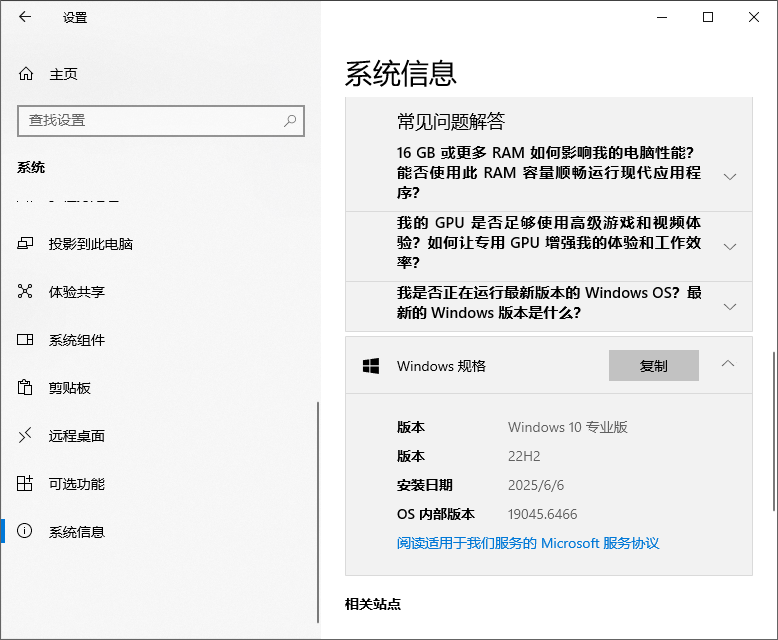This screenshot has height=640, width=778.
Task: Expand the 16 GB RAM question chevron
Action: coord(730,176)
